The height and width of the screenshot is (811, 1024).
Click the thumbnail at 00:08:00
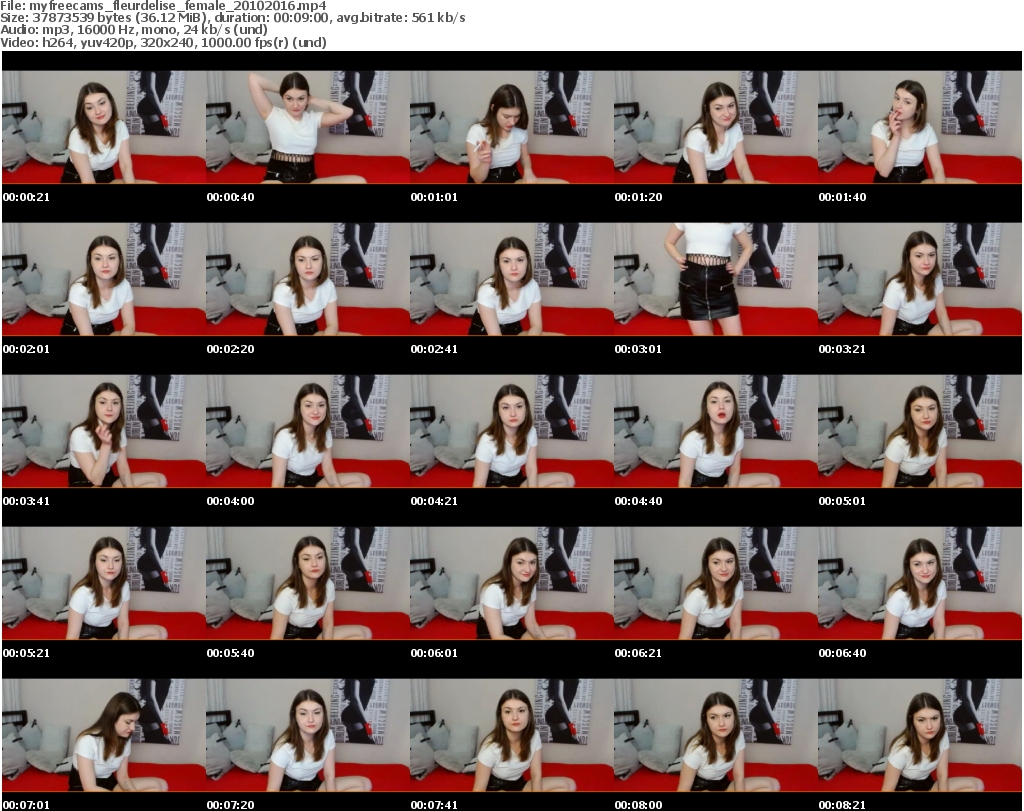716,735
